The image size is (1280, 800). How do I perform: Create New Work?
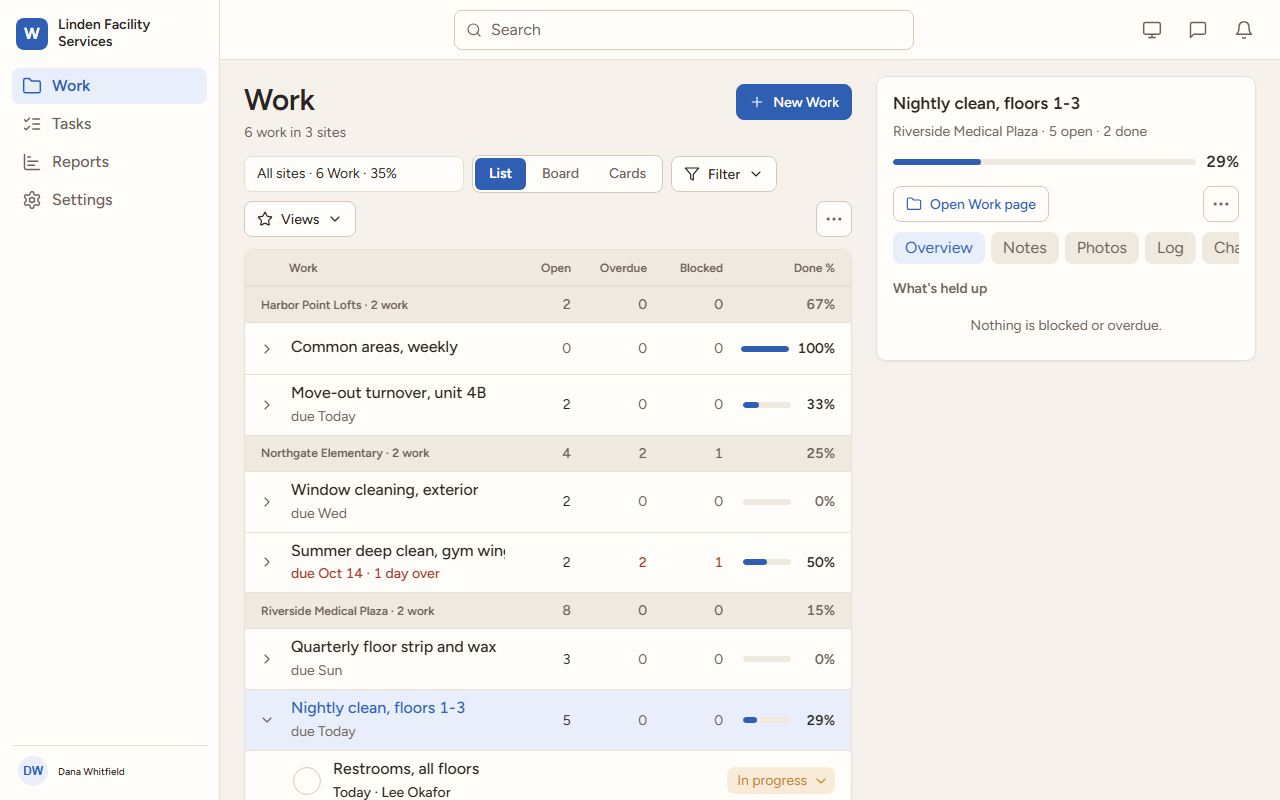click(x=794, y=102)
